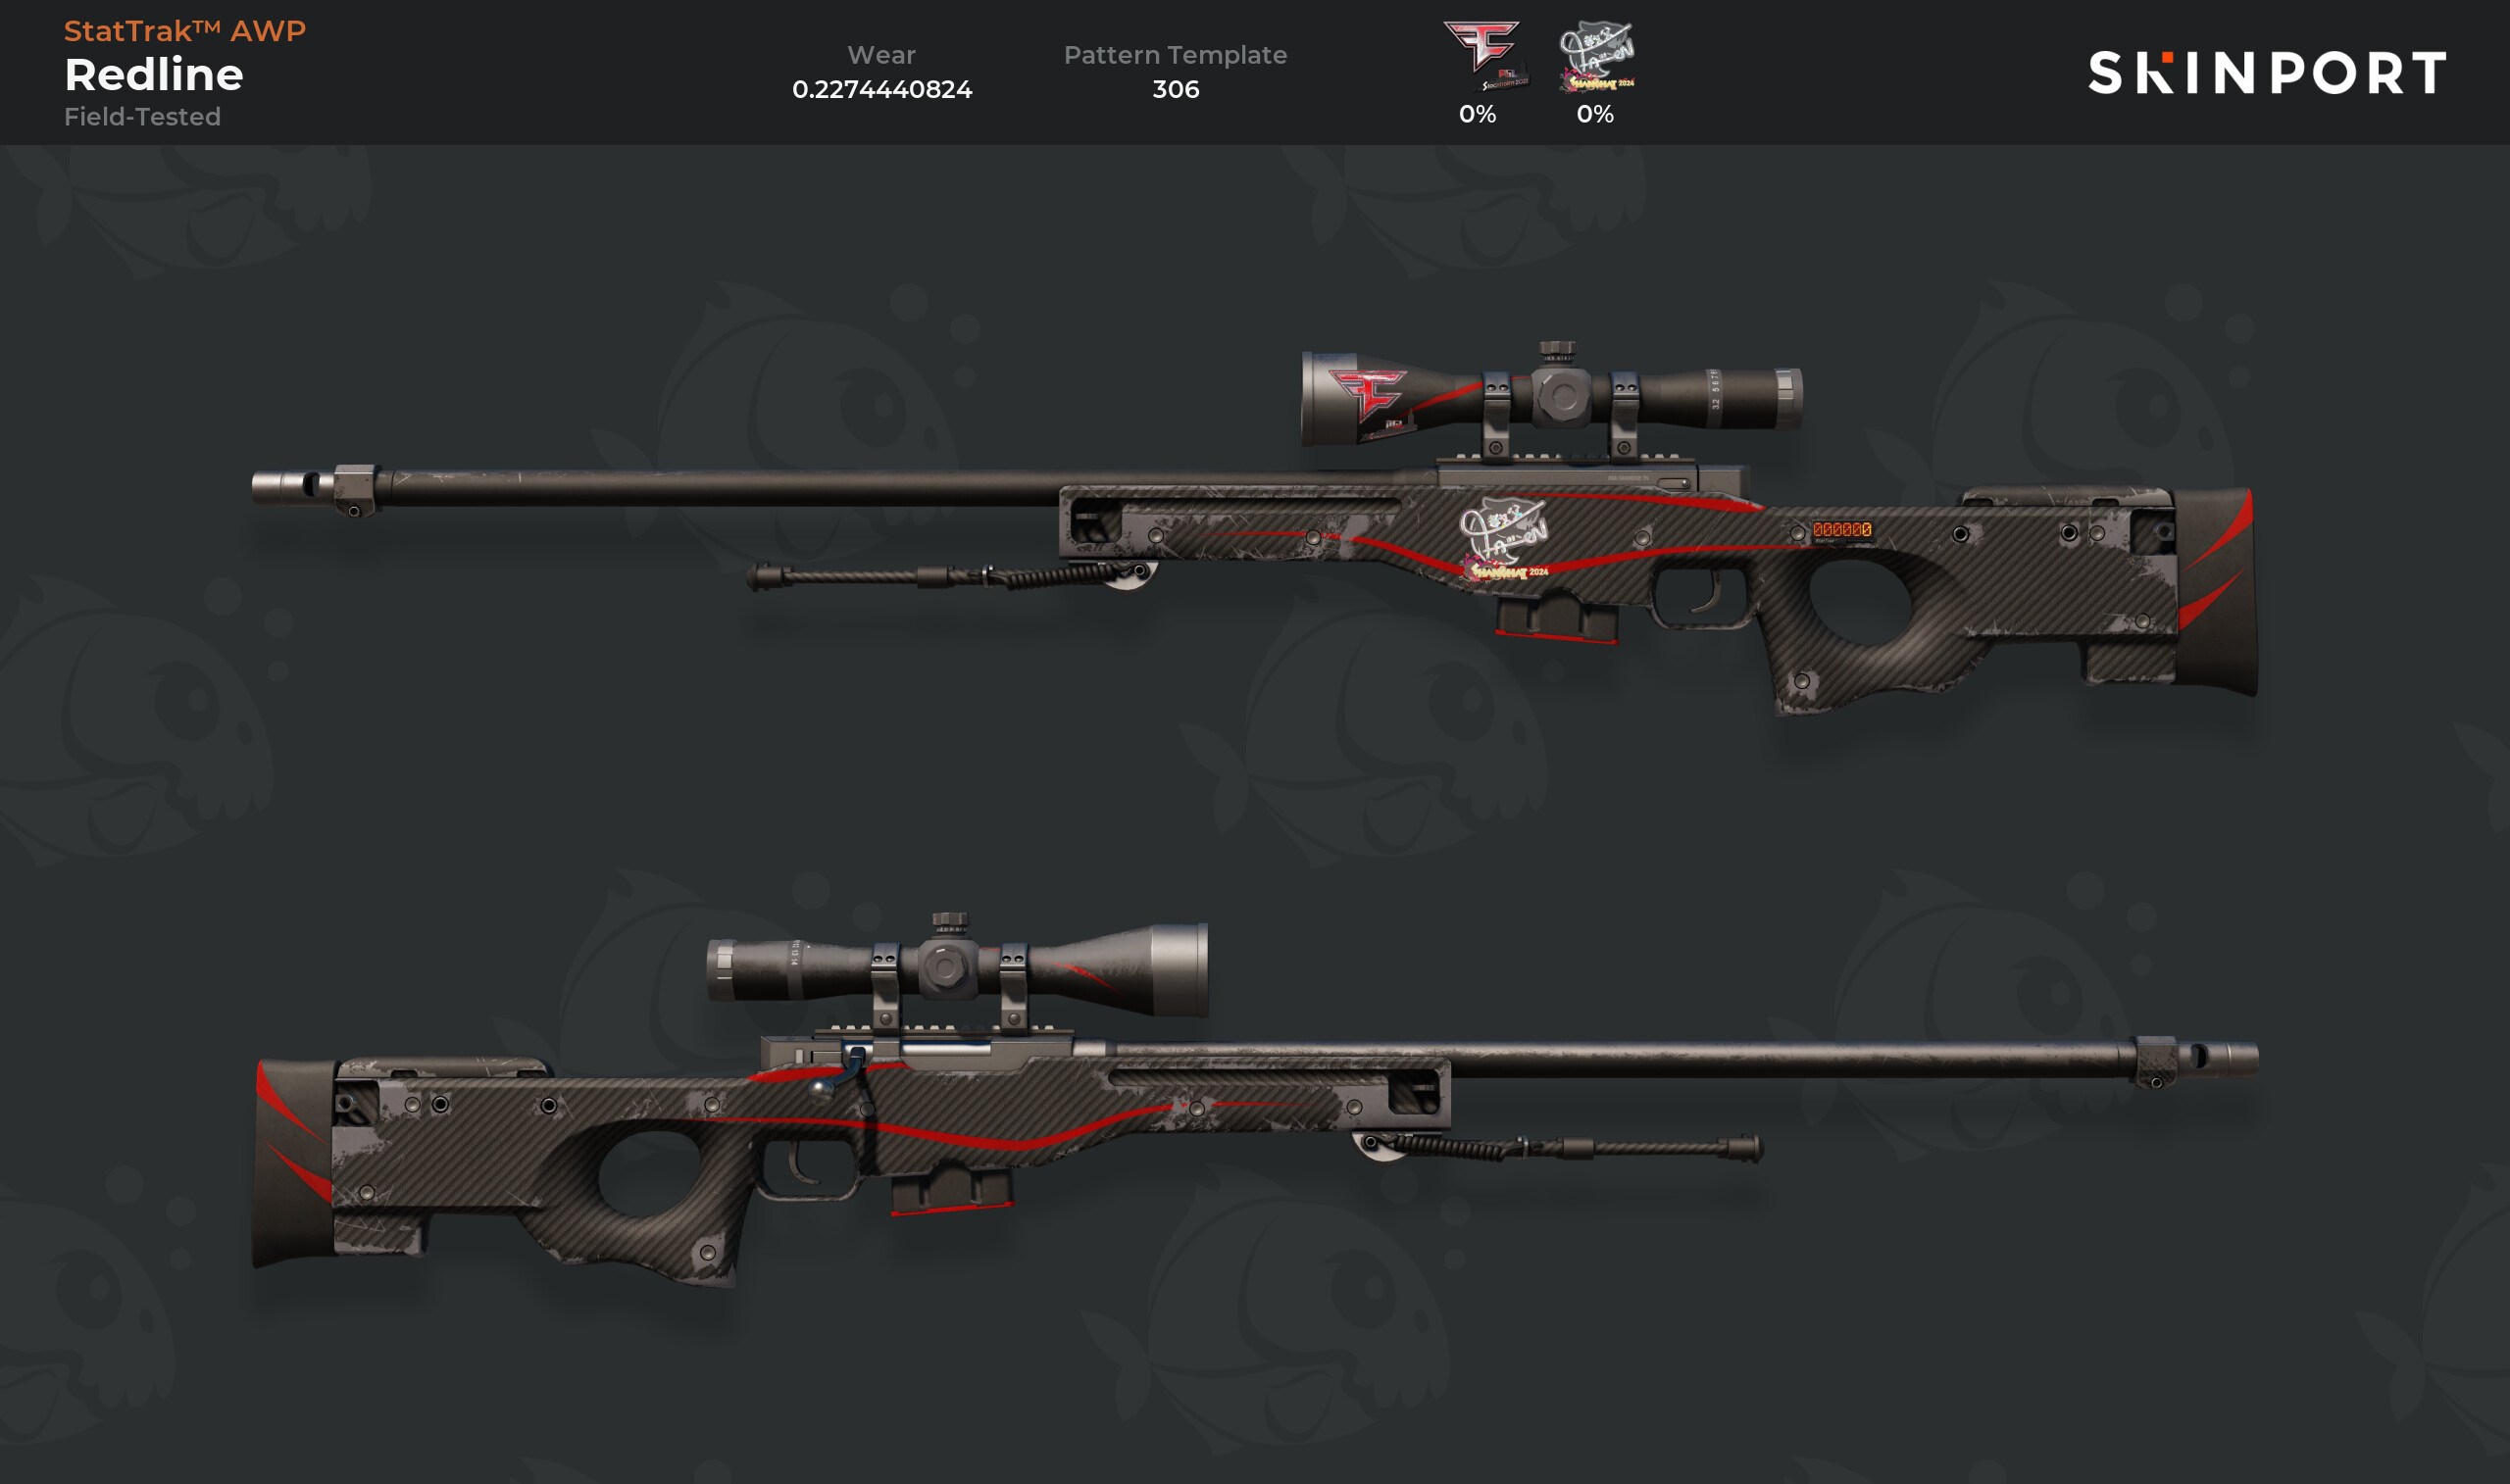Click the bipod on the upper rifle
This screenshot has width=2510, height=1484.
(x=950, y=577)
